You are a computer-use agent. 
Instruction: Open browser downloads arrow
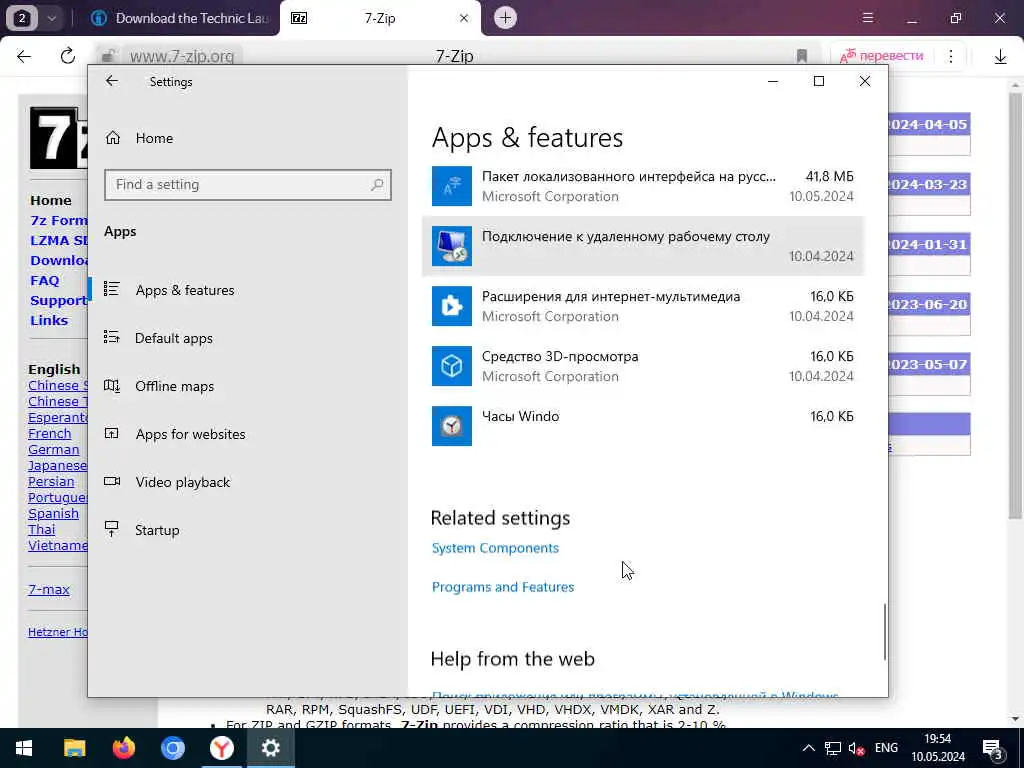click(x=1000, y=57)
